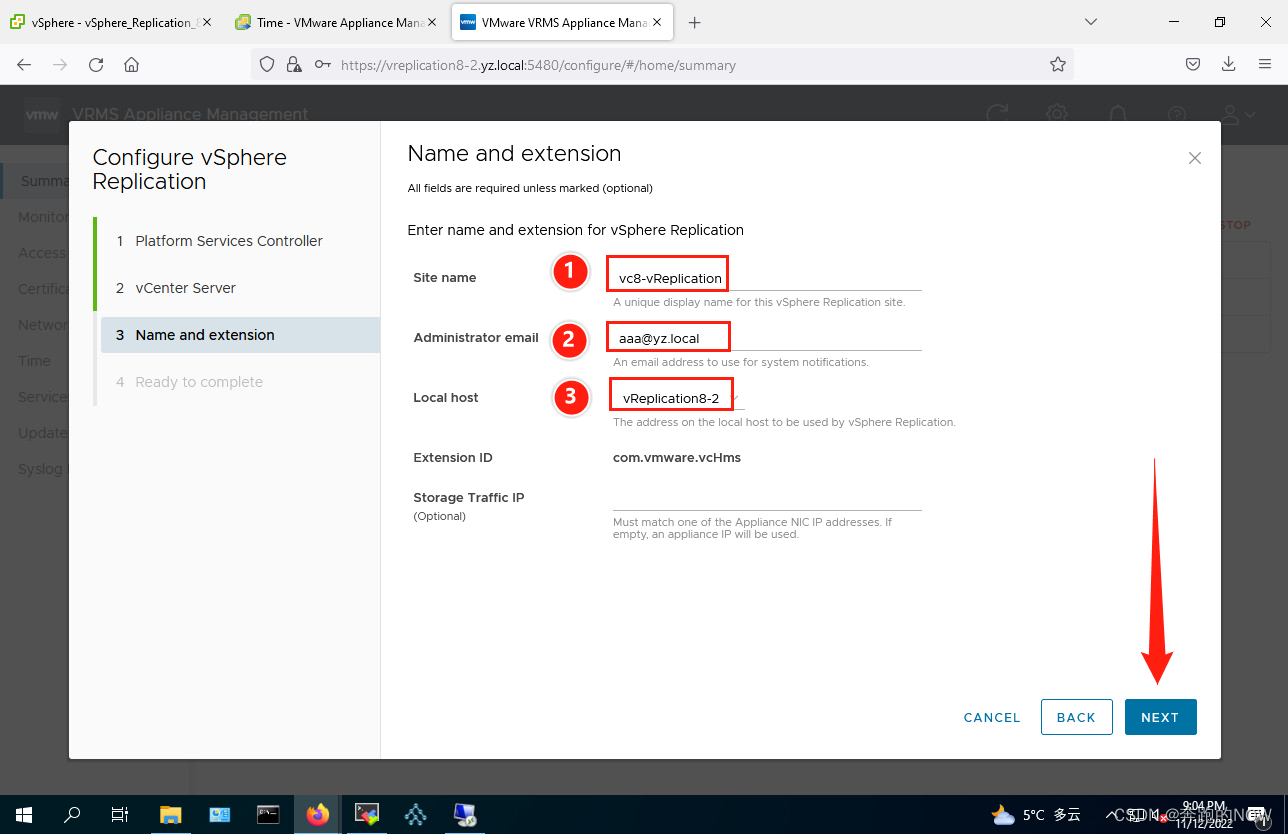Open the Firefox downloads panel

click(x=1229, y=65)
